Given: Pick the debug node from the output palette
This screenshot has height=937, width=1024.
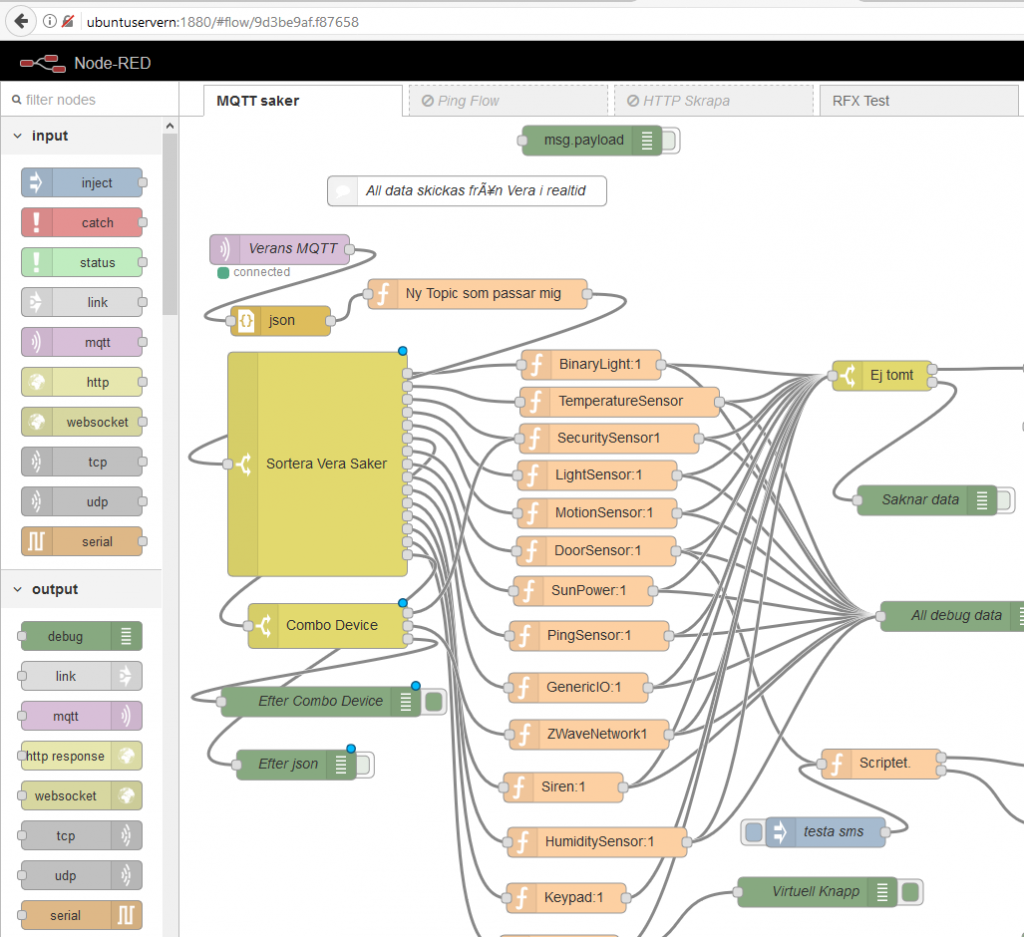Looking at the screenshot, I should coord(82,636).
